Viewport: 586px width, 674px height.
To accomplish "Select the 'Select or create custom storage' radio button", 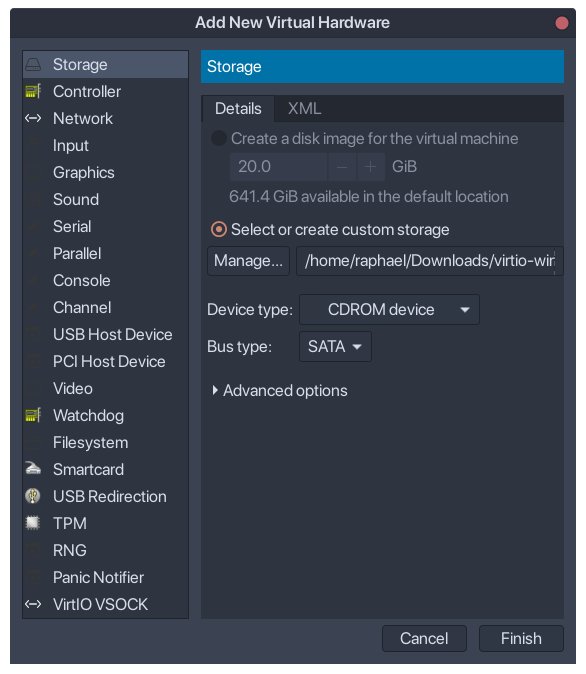I will tap(218, 230).
